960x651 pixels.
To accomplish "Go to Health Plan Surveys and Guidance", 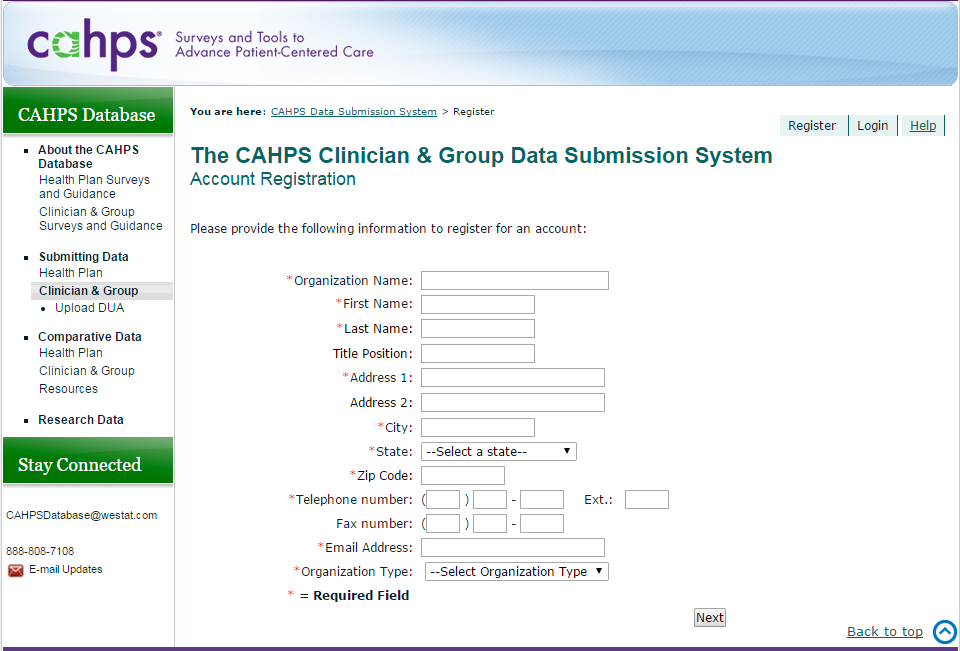I will (x=94, y=187).
